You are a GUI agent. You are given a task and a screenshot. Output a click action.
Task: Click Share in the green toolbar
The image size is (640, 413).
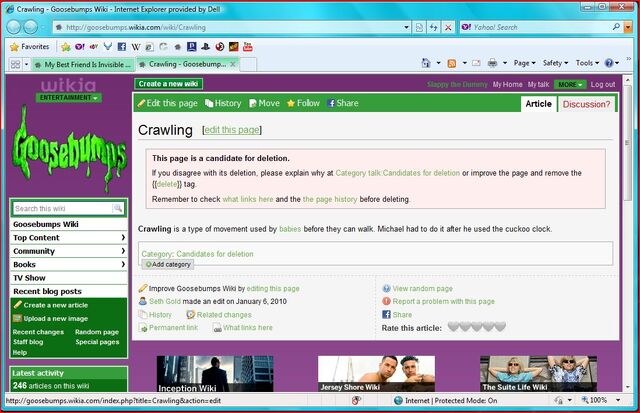tap(343, 103)
